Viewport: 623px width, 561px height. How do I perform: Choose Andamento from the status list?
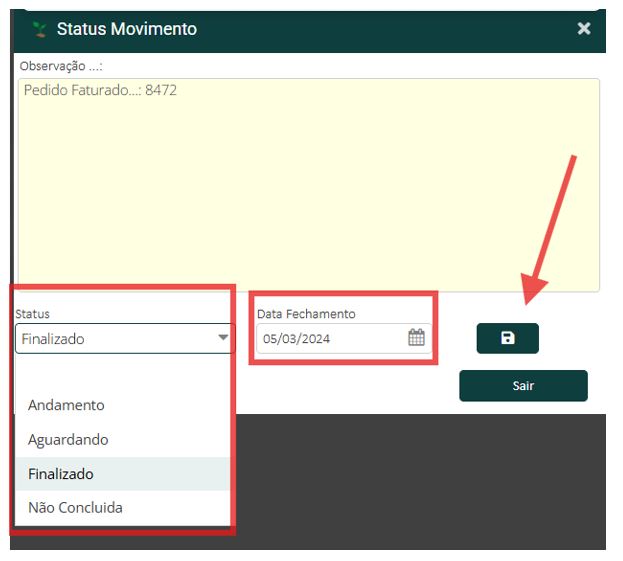[x=66, y=405]
